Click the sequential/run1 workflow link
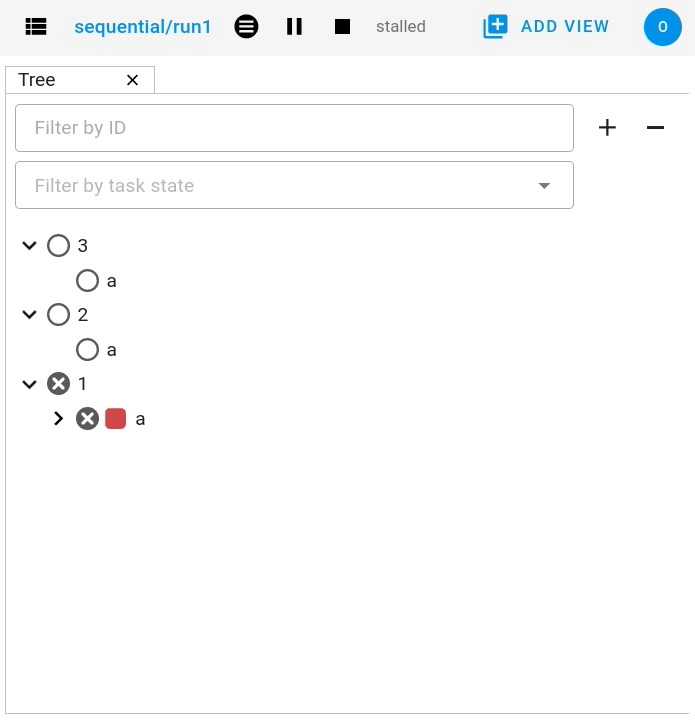Image resolution: width=695 pixels, height=721 pixels. [x=143, y=27]
